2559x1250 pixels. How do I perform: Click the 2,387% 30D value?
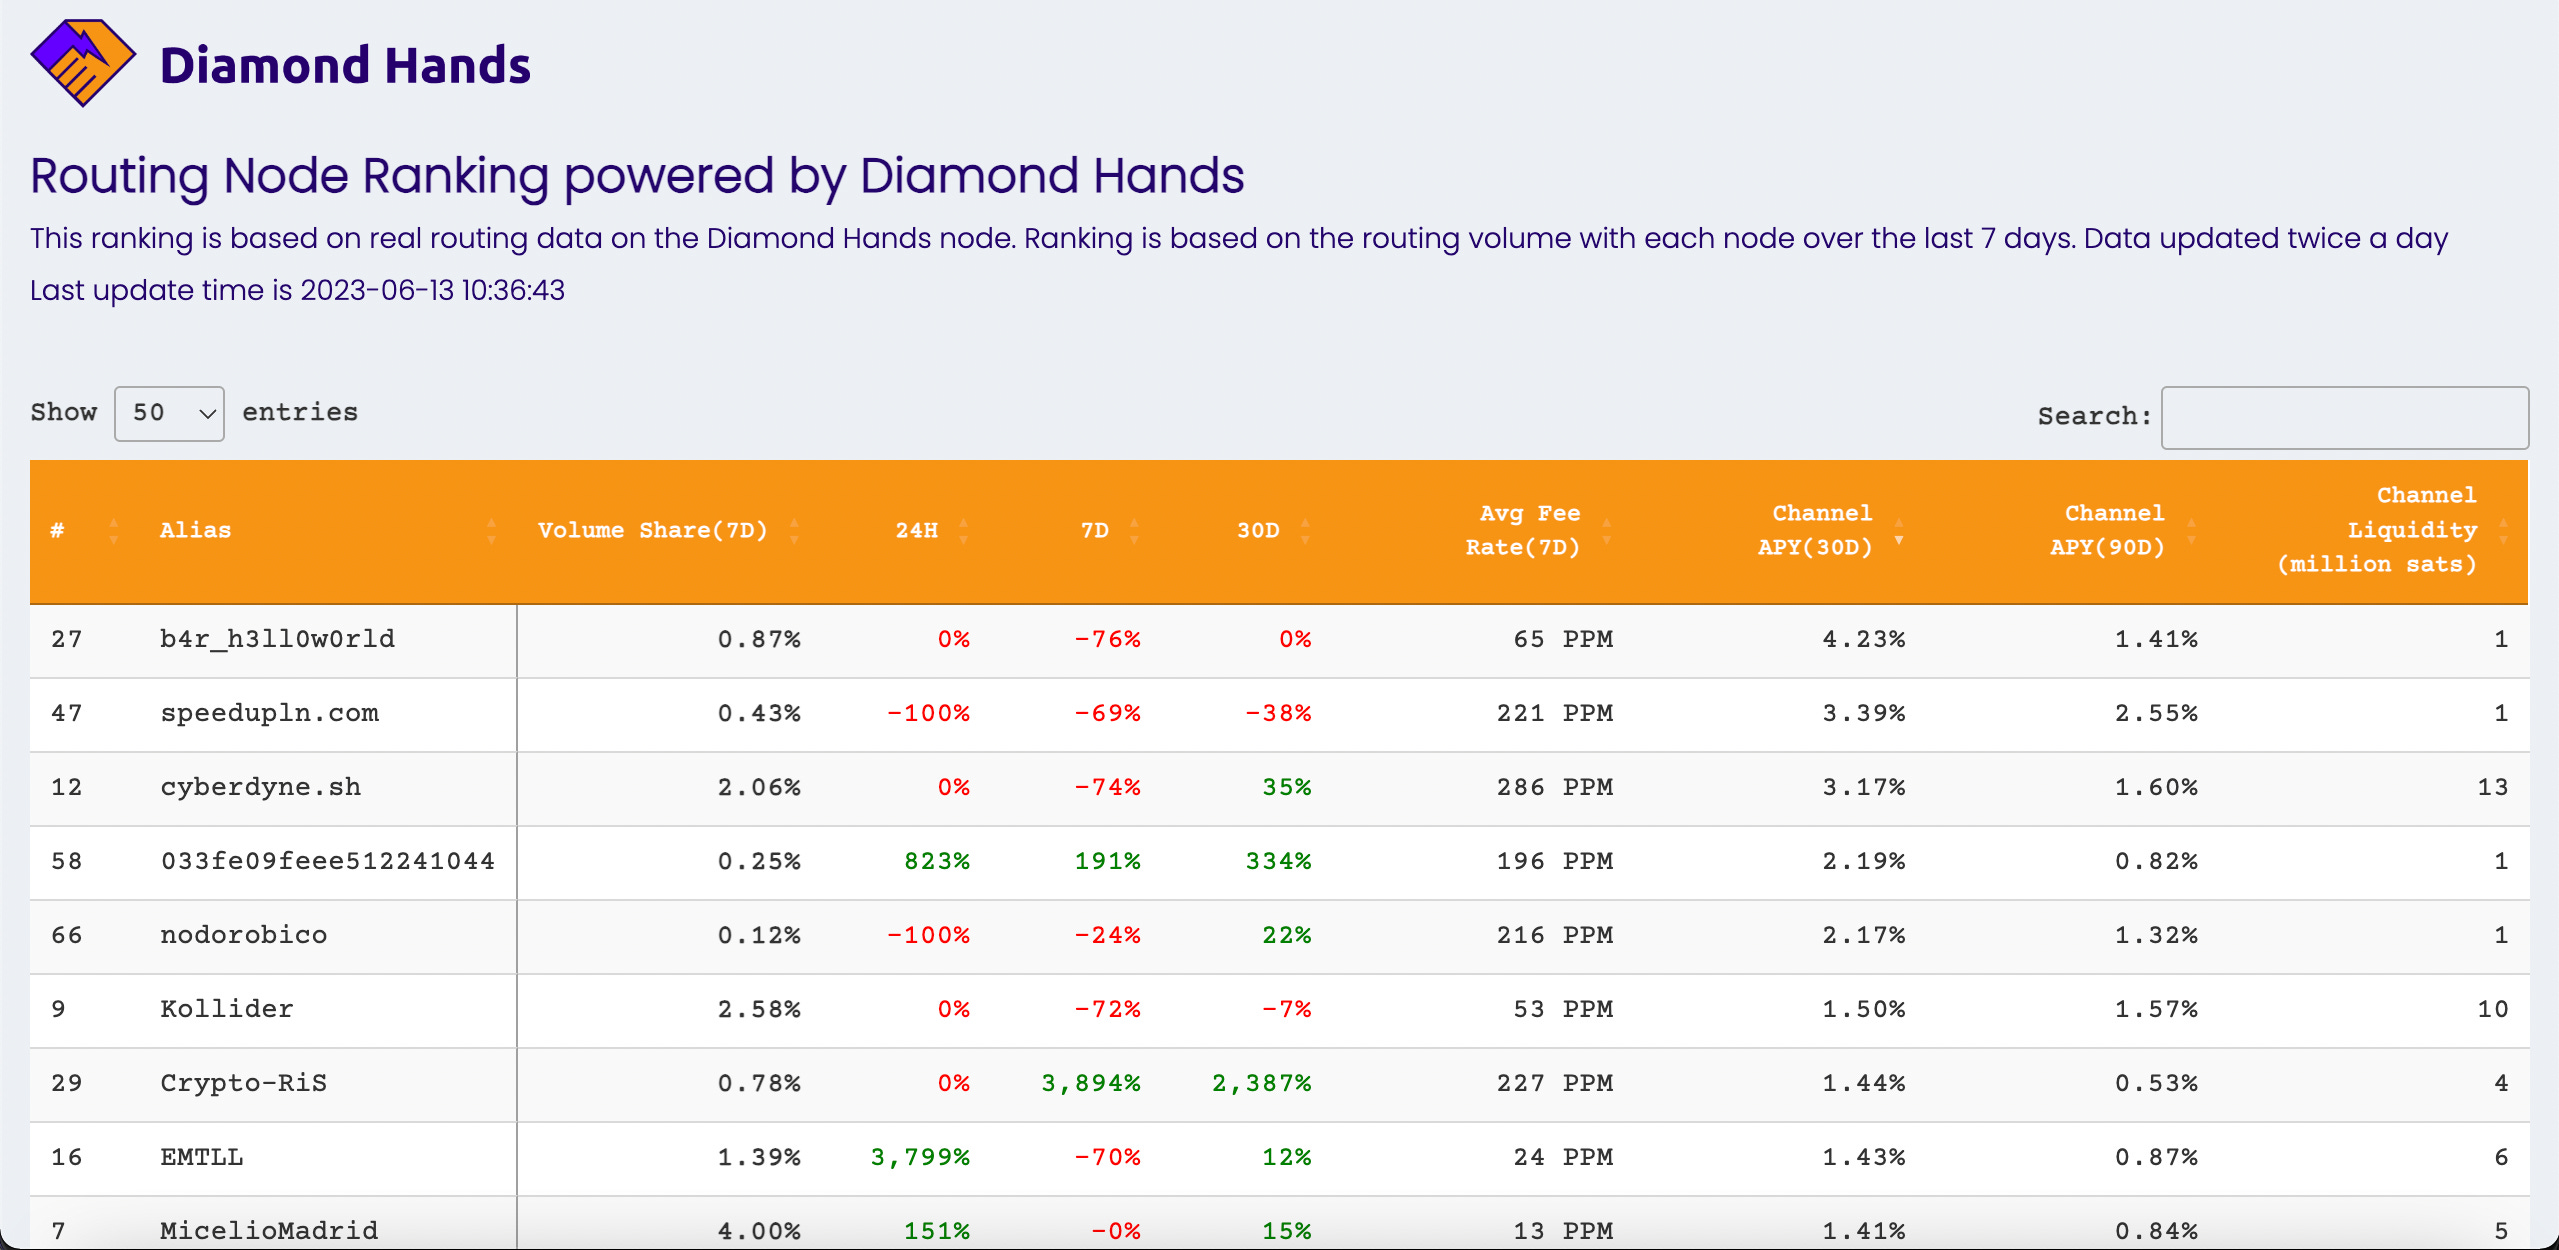click(1261, 1084)
